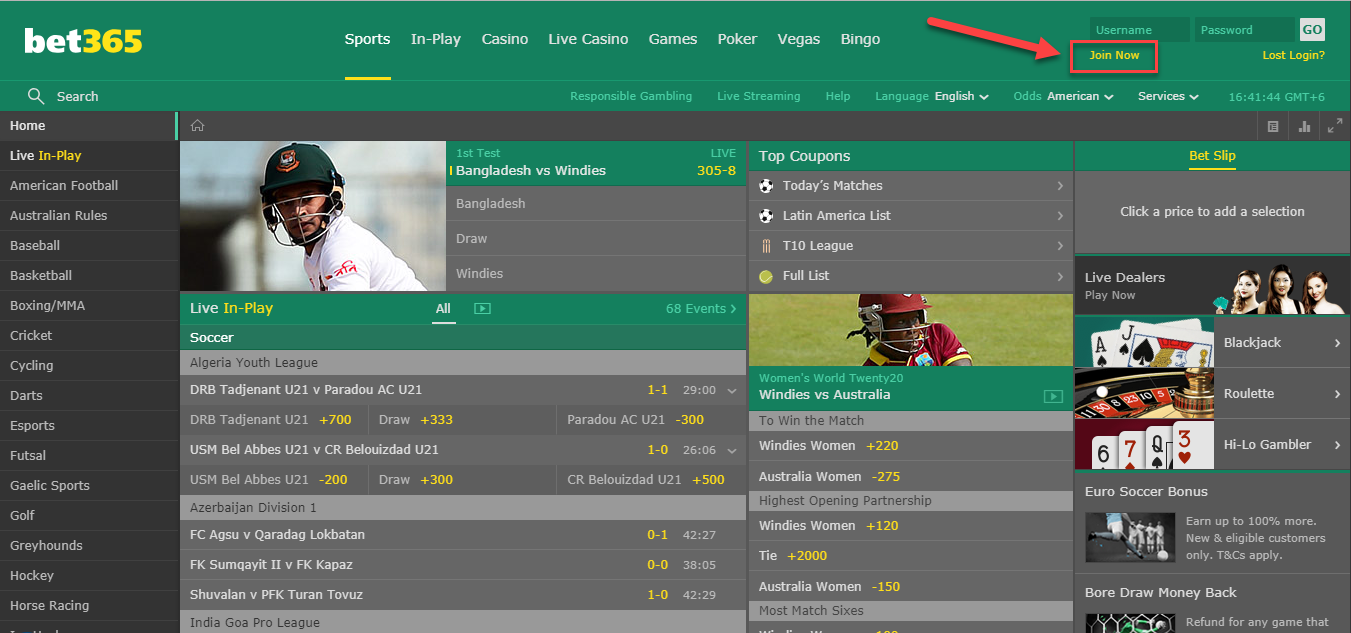Open the Services dropdown
The height and width of the screenshot is (633, 1351).
pyautogui.click(x=1168, y=96)
